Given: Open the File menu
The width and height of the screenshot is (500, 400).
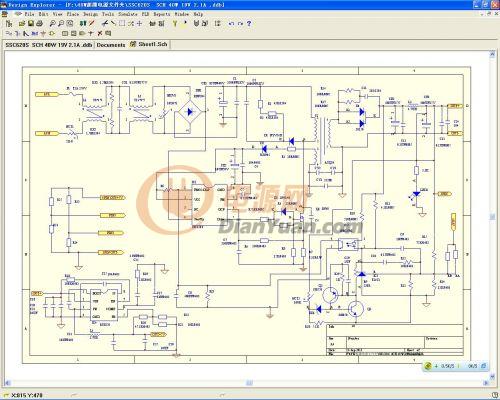Looking at the screenshot, I should tap(29, 14).
